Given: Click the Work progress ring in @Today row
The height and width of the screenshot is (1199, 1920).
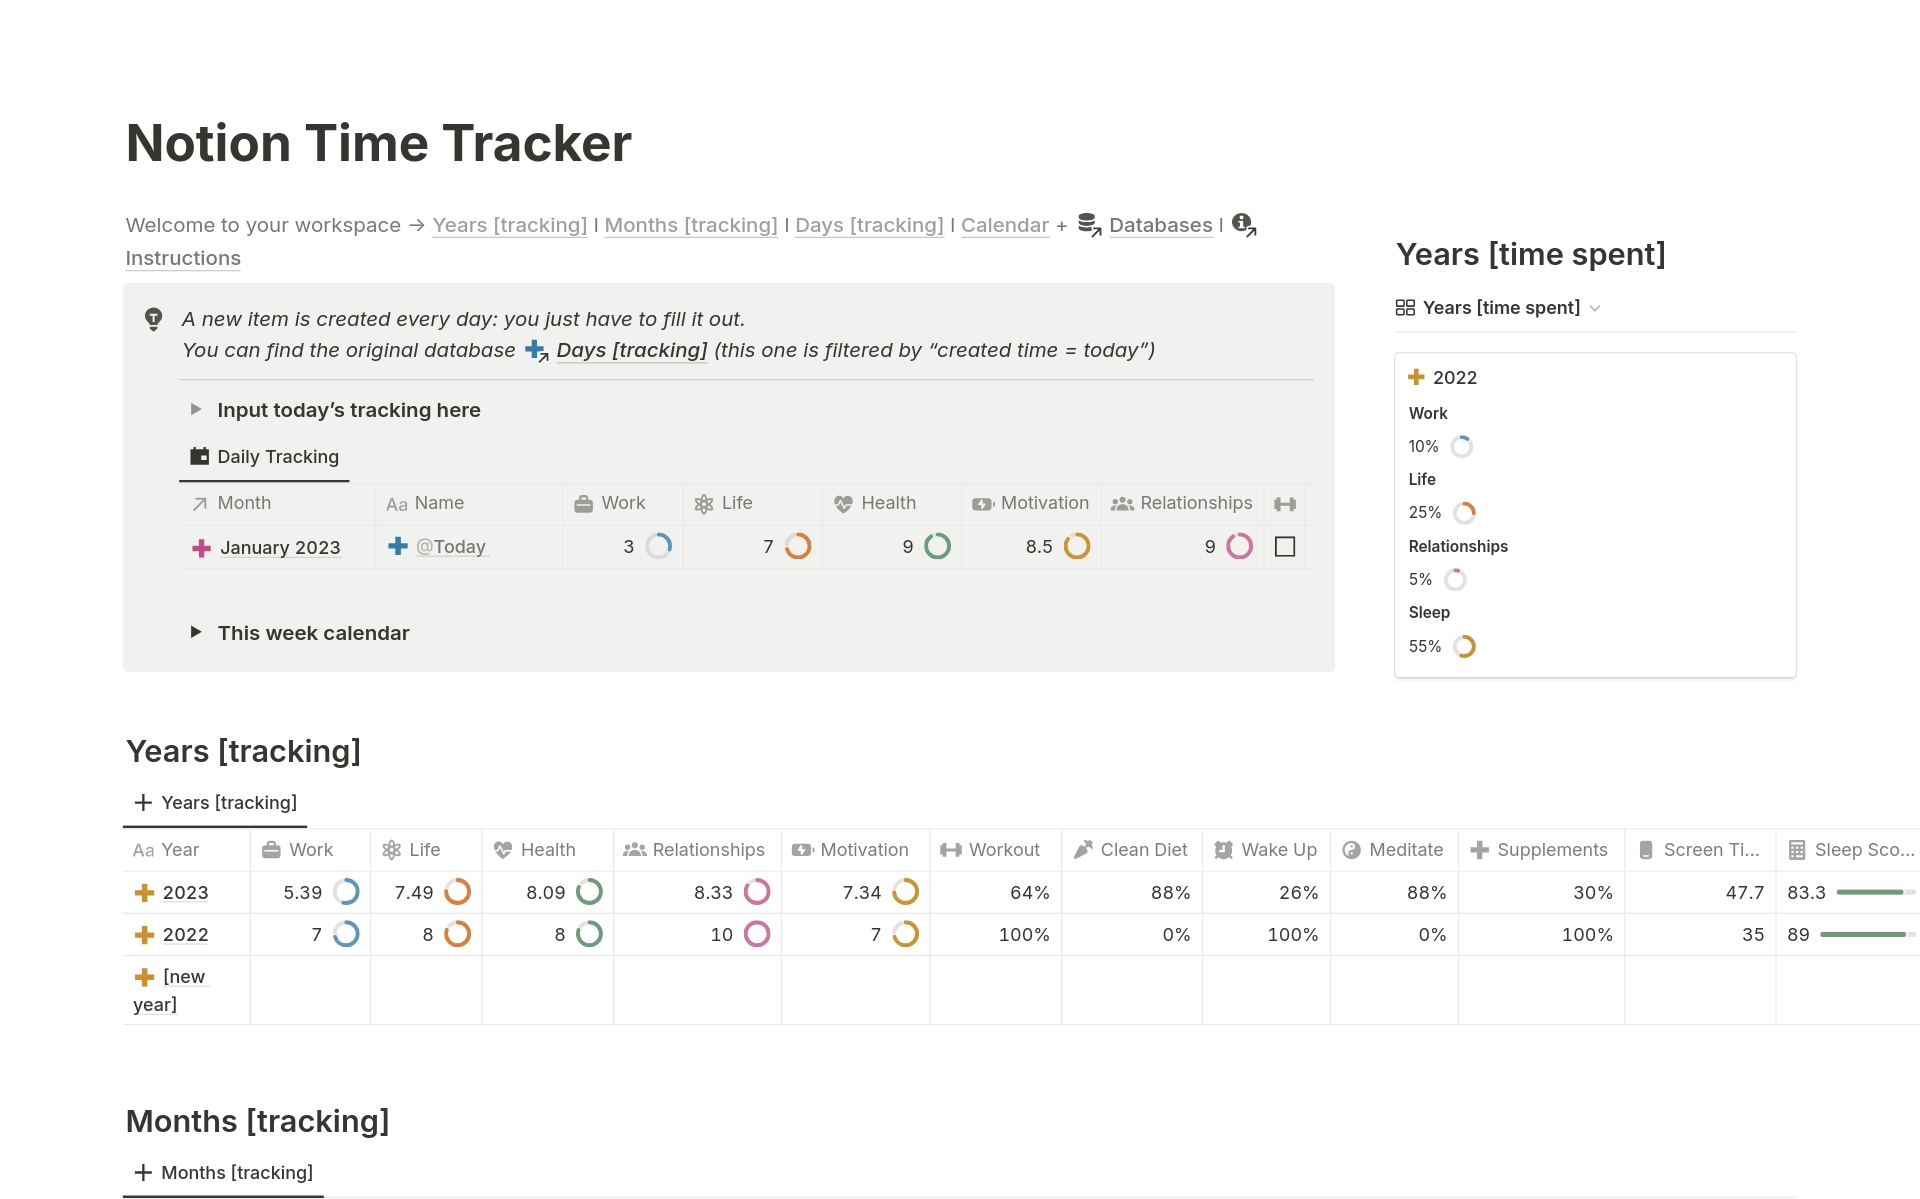Looking at the screenshot, I should tap(658, 547).
